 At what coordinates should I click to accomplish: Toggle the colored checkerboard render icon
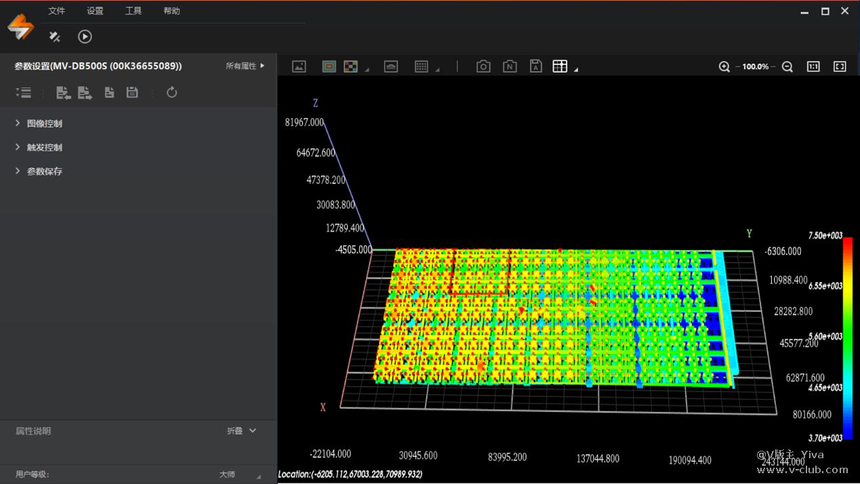350,66
